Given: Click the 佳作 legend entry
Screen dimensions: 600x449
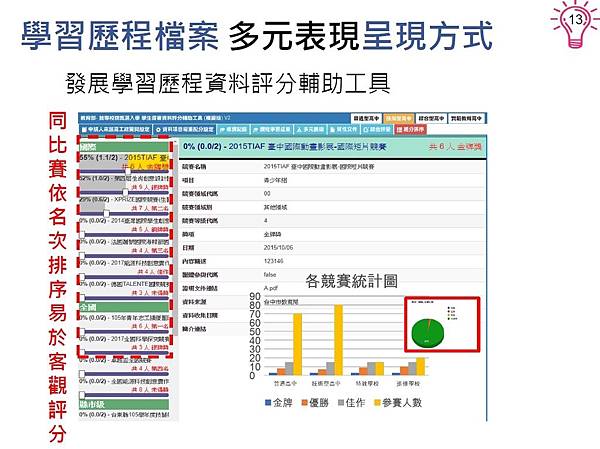Looking at the screenshot, I should click(x=351, y=403).
